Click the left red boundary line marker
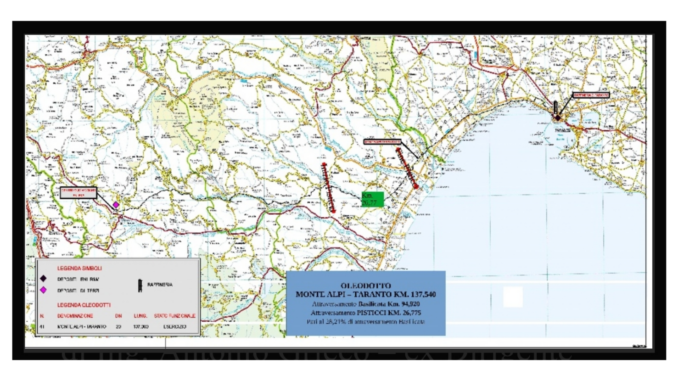Viewport: 678px width, 381px height. point(329,188)
